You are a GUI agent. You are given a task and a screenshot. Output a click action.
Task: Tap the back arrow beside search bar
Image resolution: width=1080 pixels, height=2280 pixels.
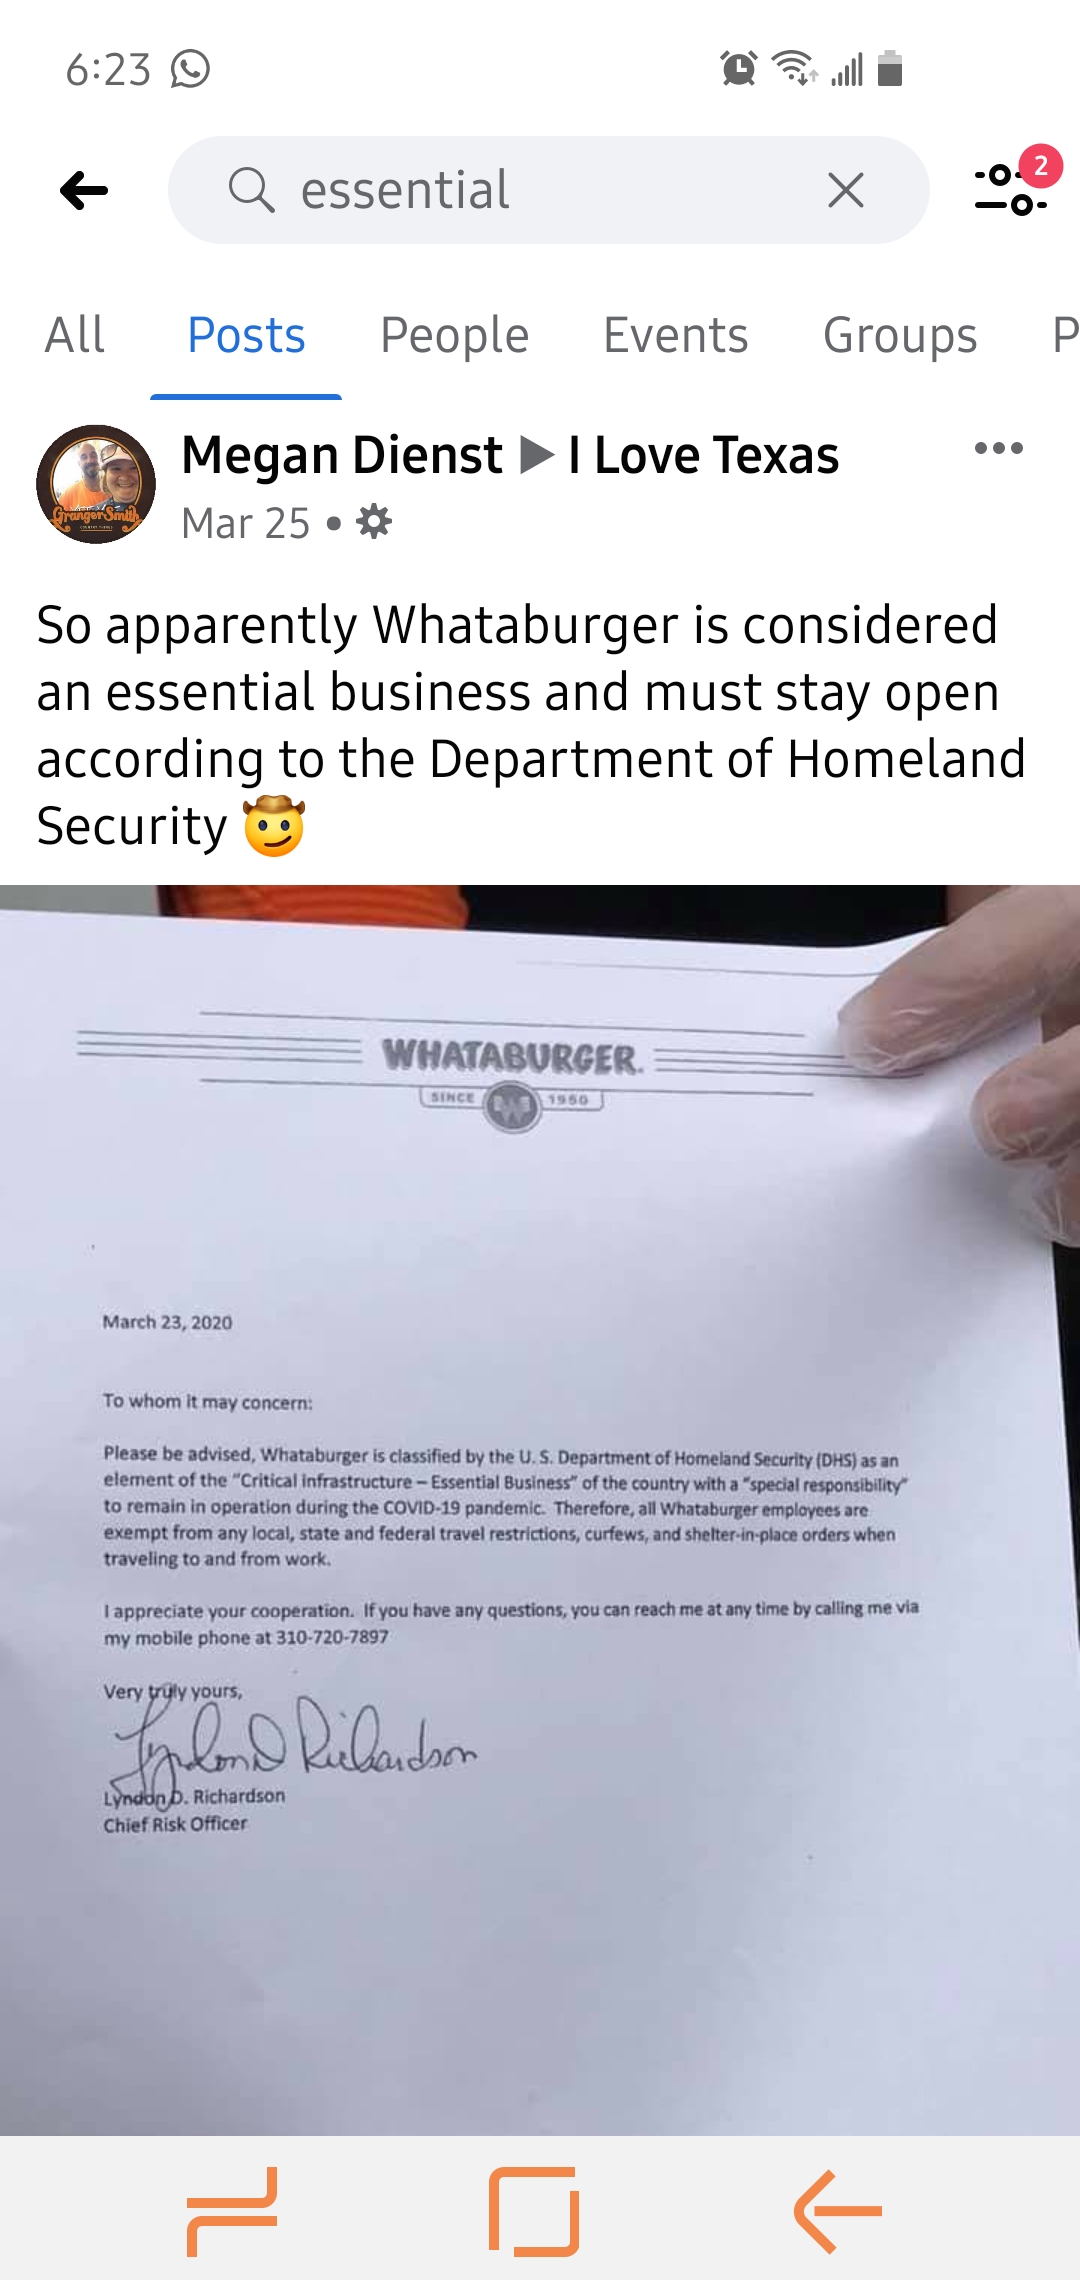84,190
